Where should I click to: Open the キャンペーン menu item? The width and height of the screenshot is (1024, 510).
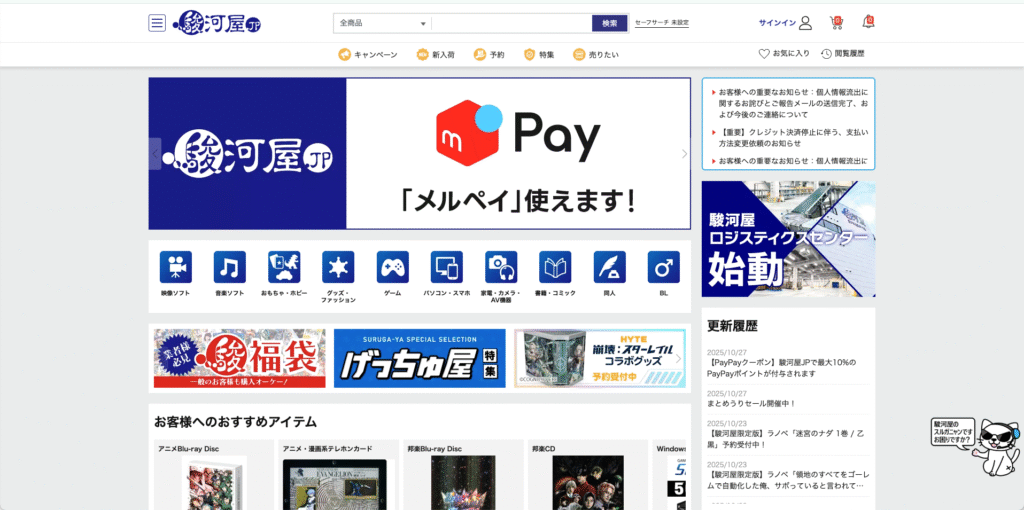[x=368, y=55]
